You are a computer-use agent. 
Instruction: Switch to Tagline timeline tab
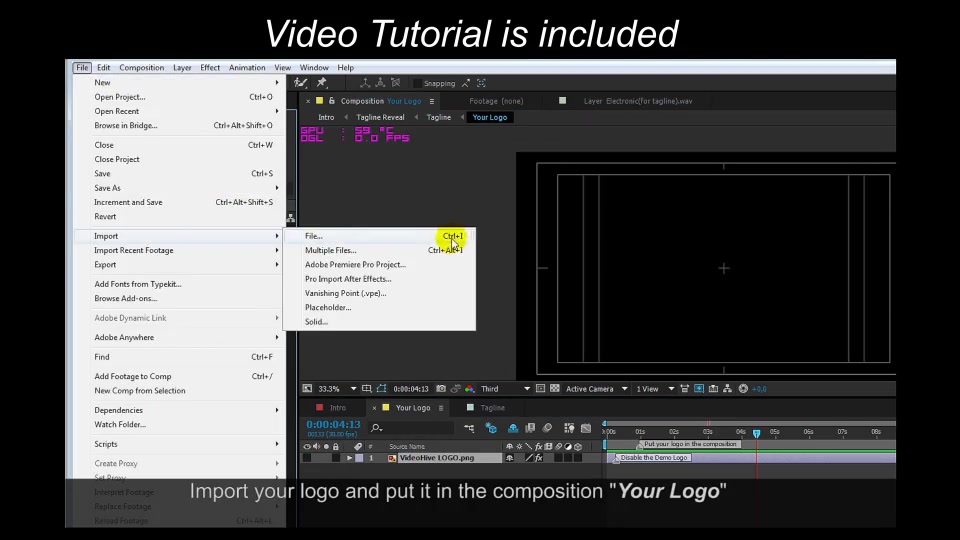pos(492,408)
